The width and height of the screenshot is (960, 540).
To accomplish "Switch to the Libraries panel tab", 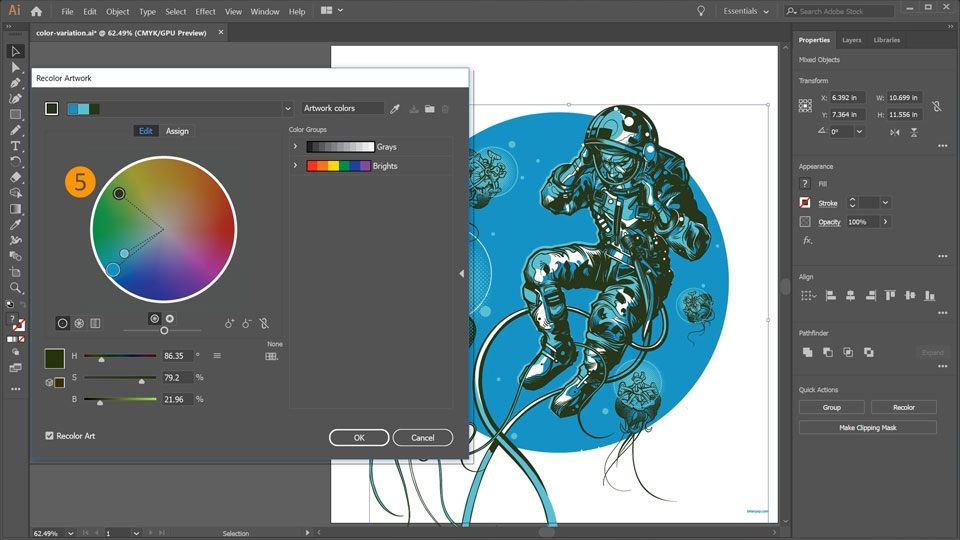I will [887, 40].
